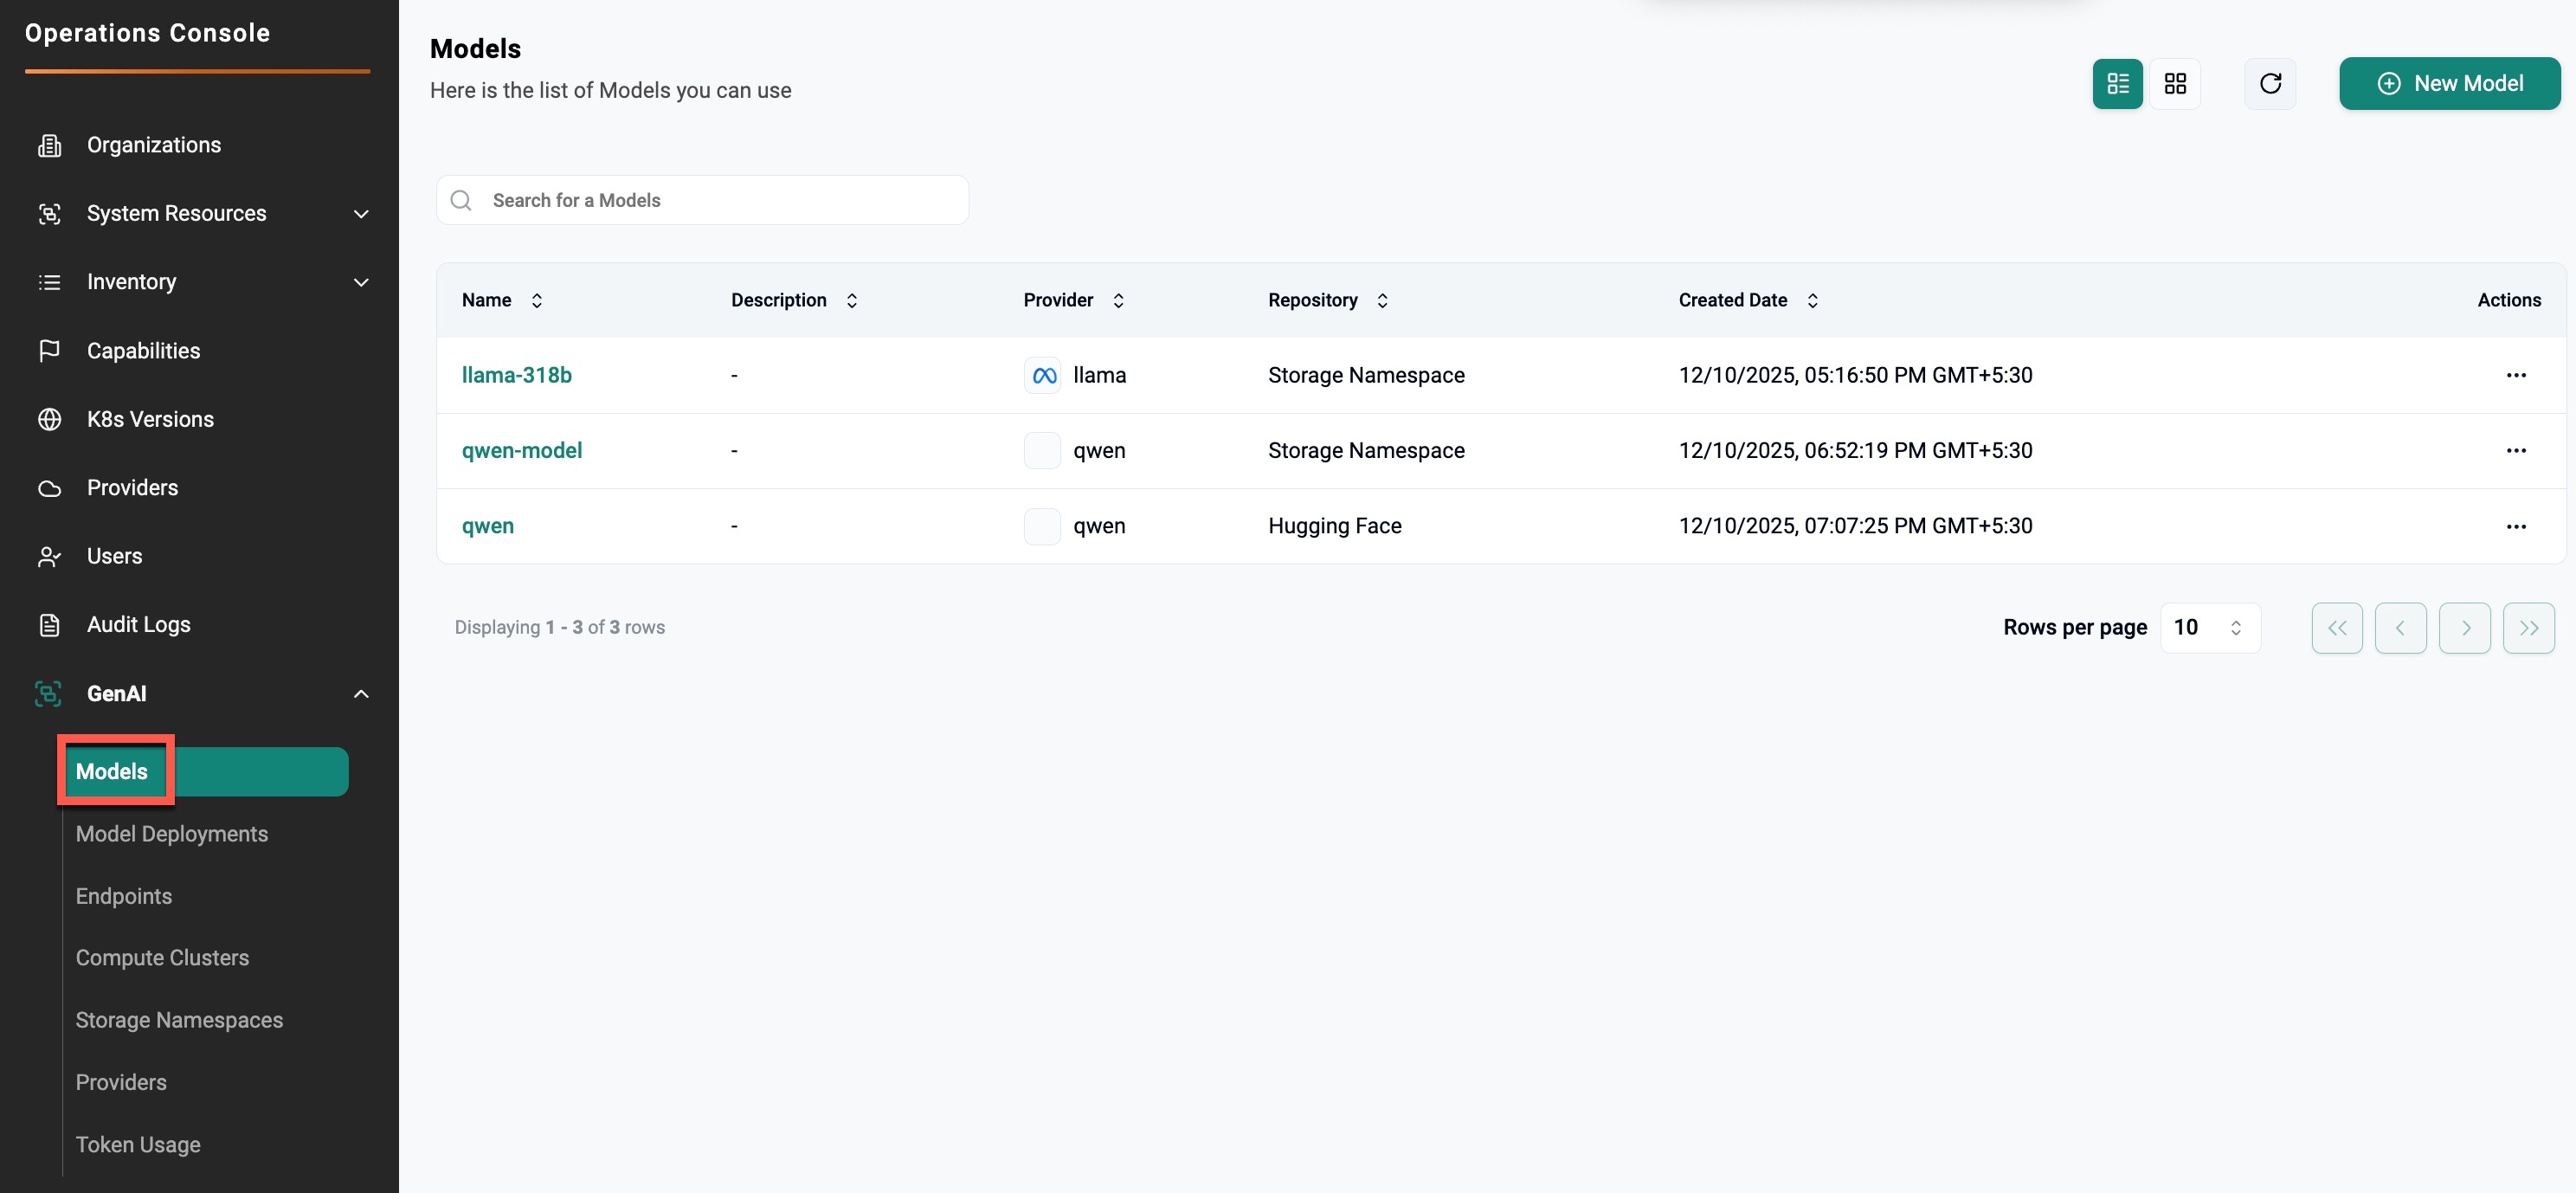
Task: Click the Audit Logs document icon
Action: (49, 625)
